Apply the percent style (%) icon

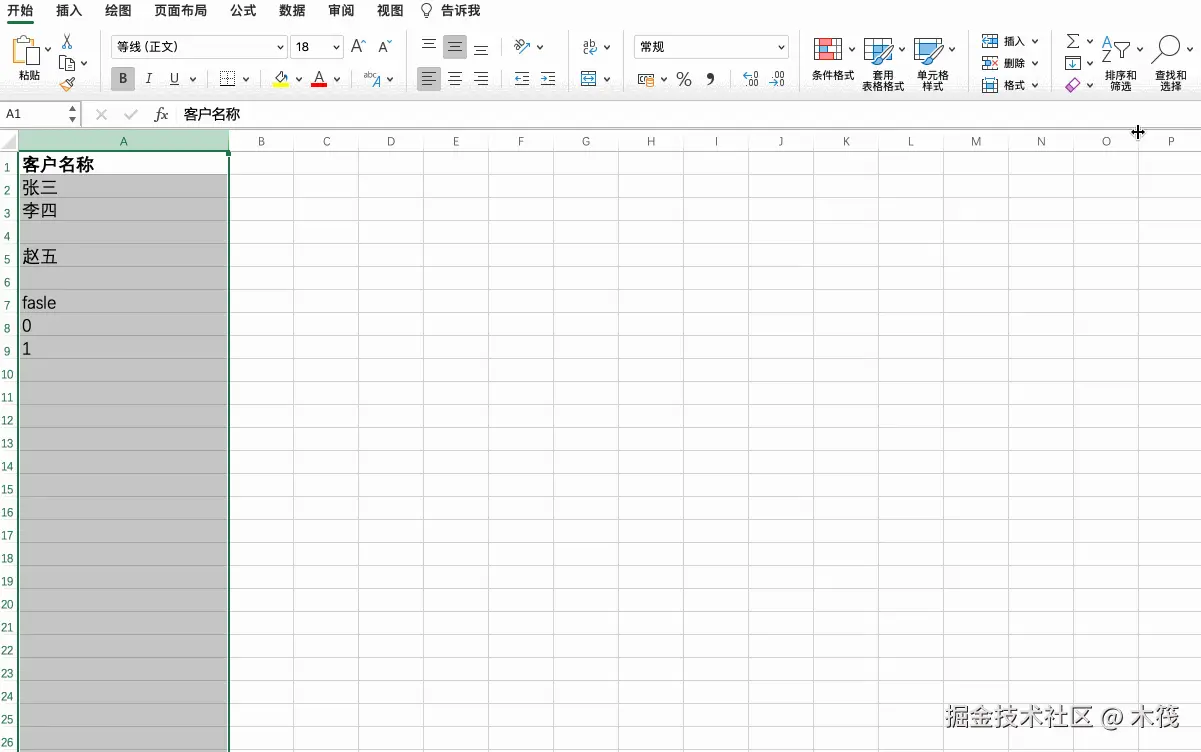[x=685, y=78]
